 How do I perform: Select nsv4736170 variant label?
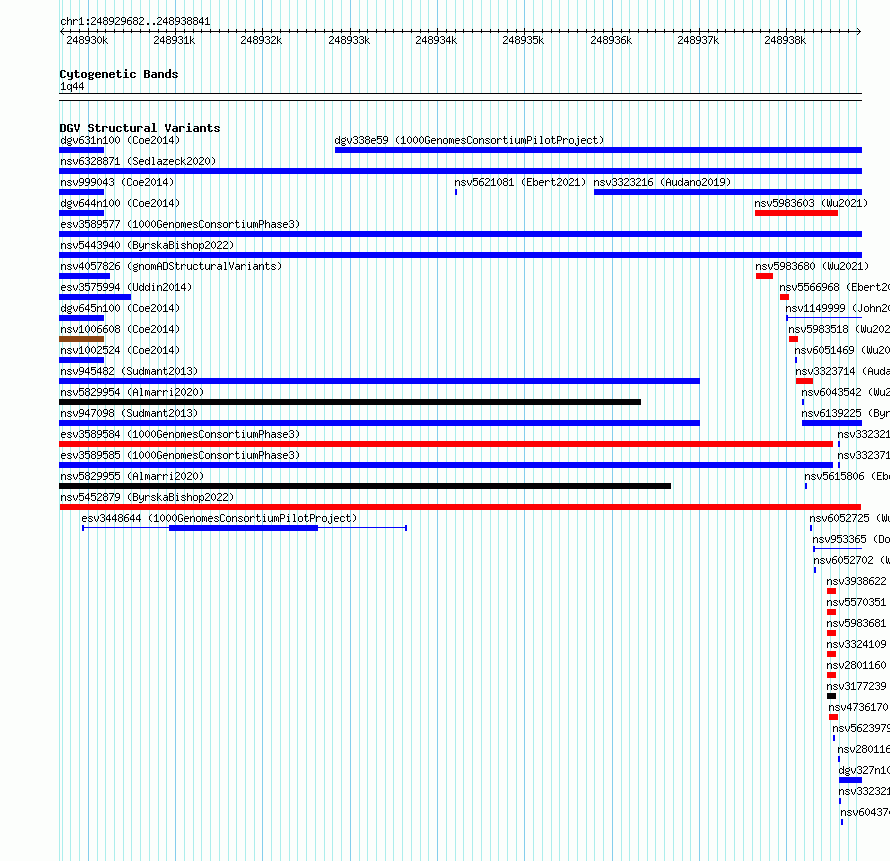click(x=858, y=707)
